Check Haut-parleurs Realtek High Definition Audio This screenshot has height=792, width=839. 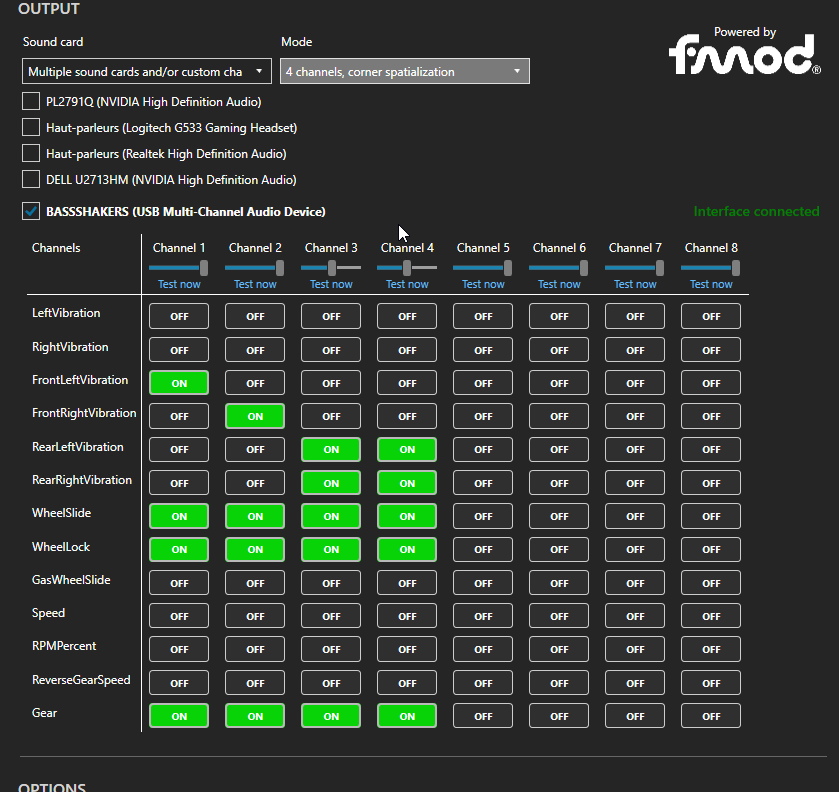point(31,153)
